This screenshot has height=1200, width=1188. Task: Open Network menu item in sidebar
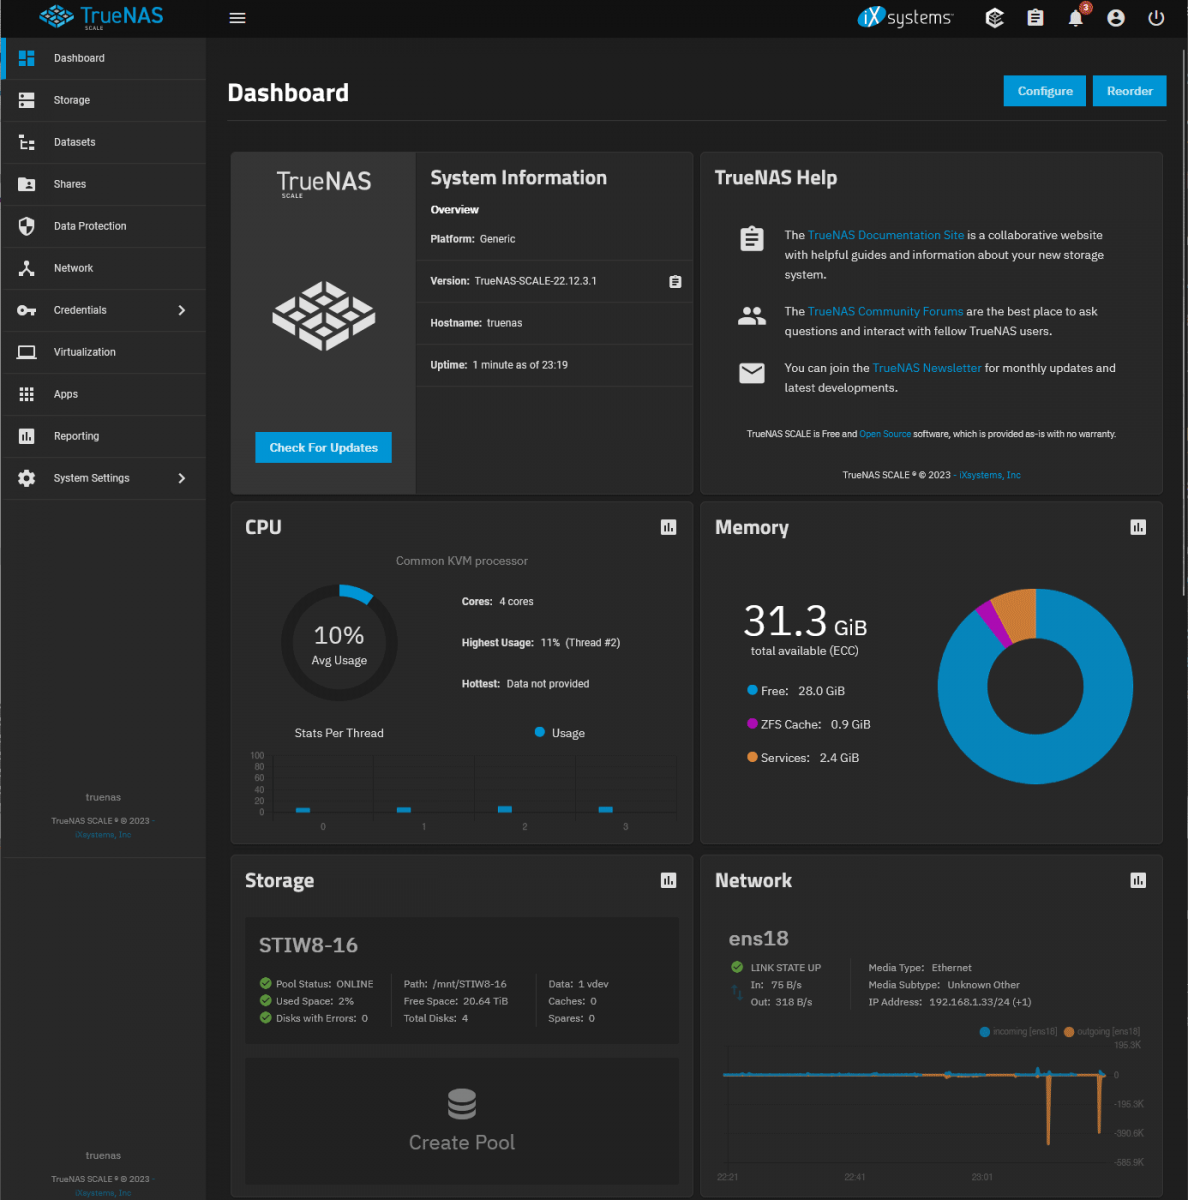[104, 268]
